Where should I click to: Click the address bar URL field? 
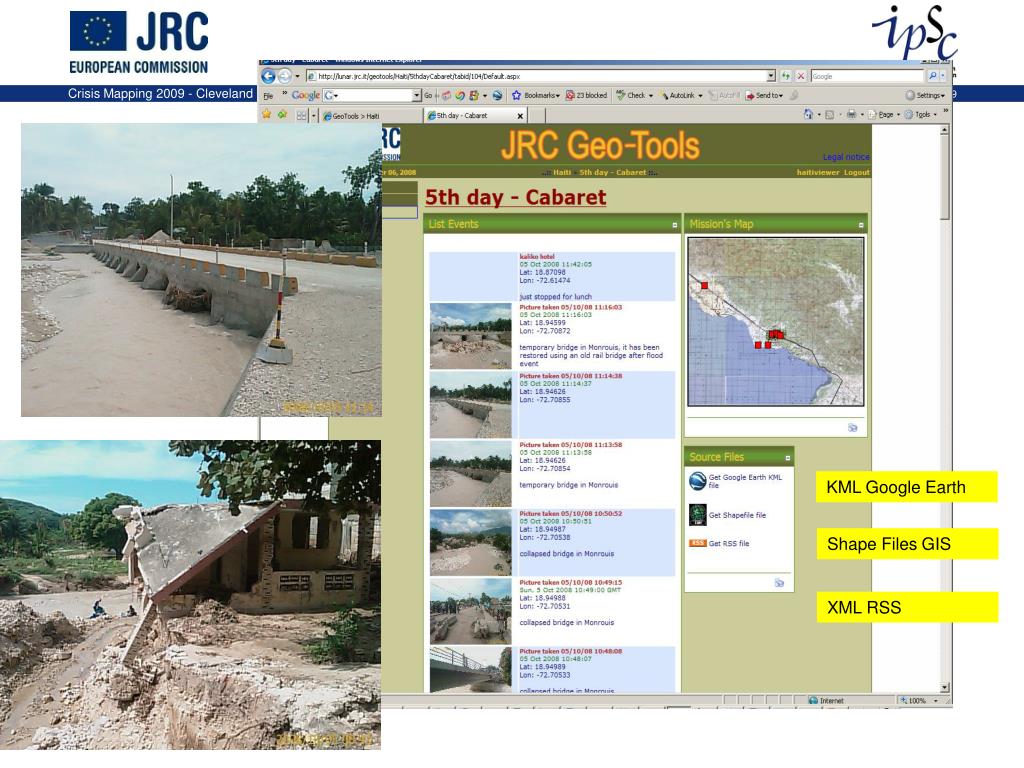[541, 76]
